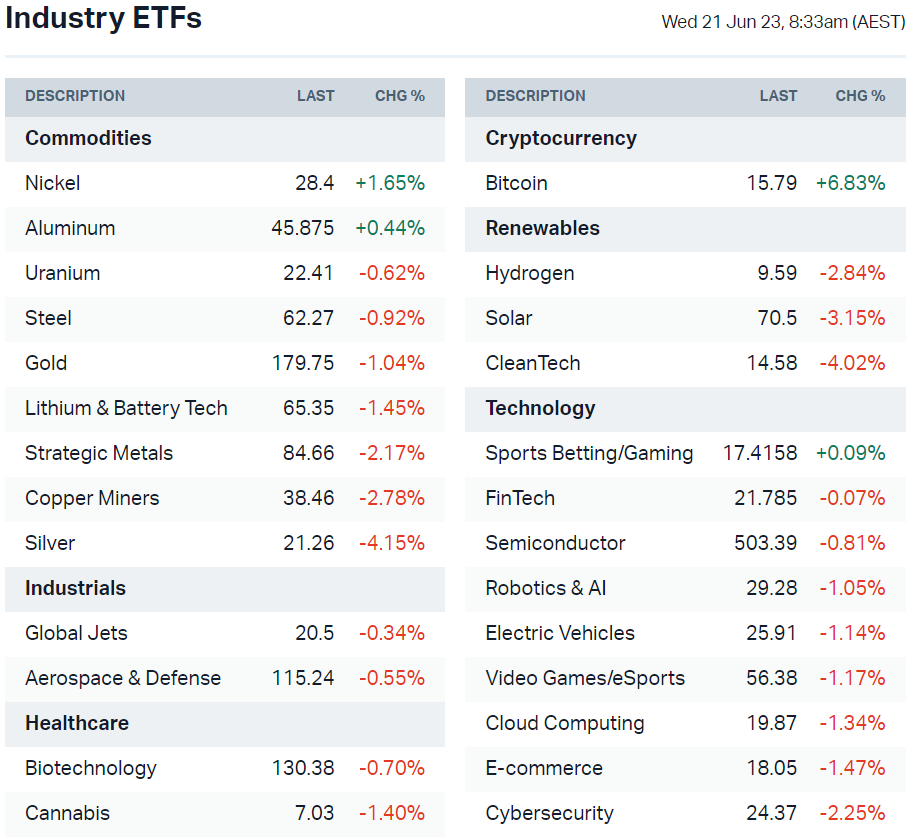This screenshot has width=913, height=839.
Task: Sort right table by LAST header
Action: pos(778,96)
